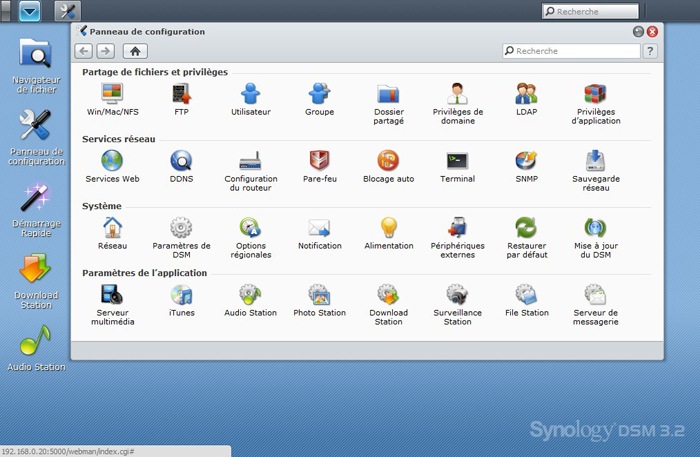The width and height of the screenshot is (700, 457).
Task: Open Mise à jour du DSM
Action: 596,237
